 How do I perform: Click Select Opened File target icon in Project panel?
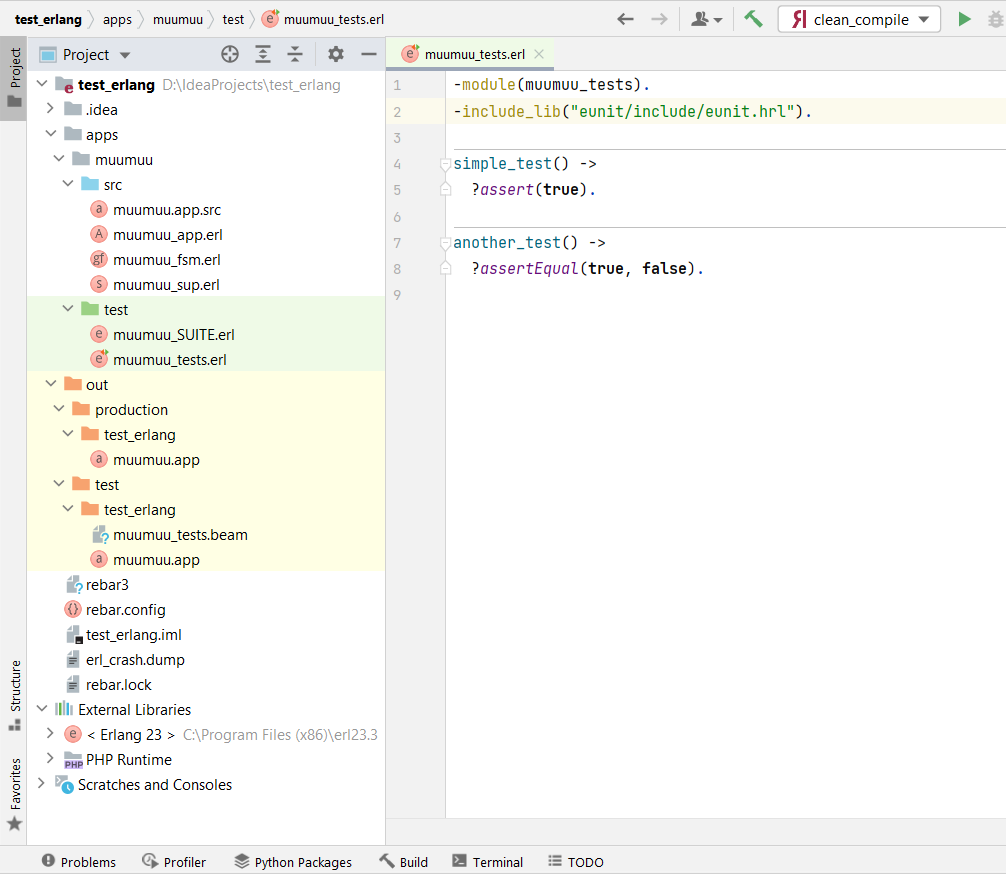[x=229, y=54]
